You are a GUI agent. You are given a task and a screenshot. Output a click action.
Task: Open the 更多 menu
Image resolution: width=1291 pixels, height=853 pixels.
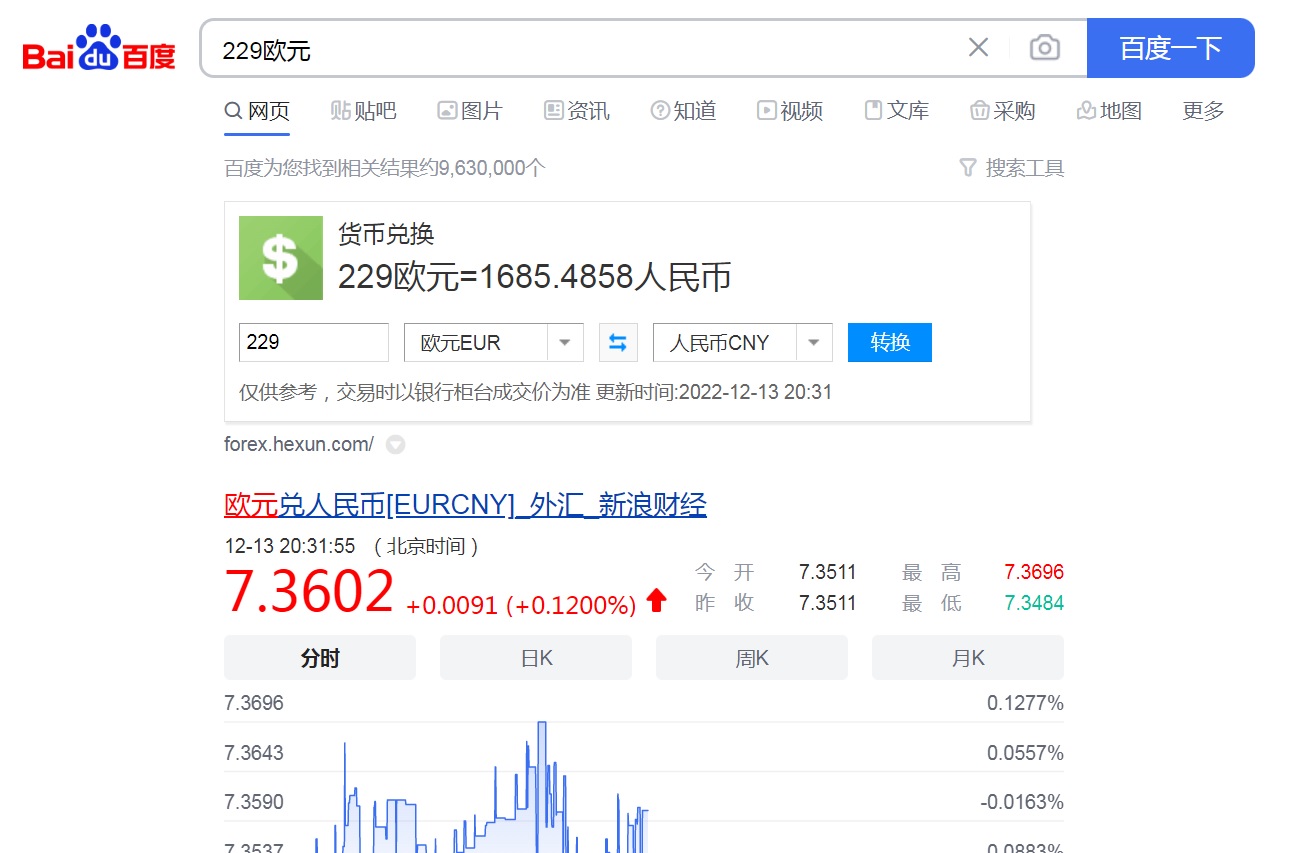pyautogui.click(x=1203, y=111)
